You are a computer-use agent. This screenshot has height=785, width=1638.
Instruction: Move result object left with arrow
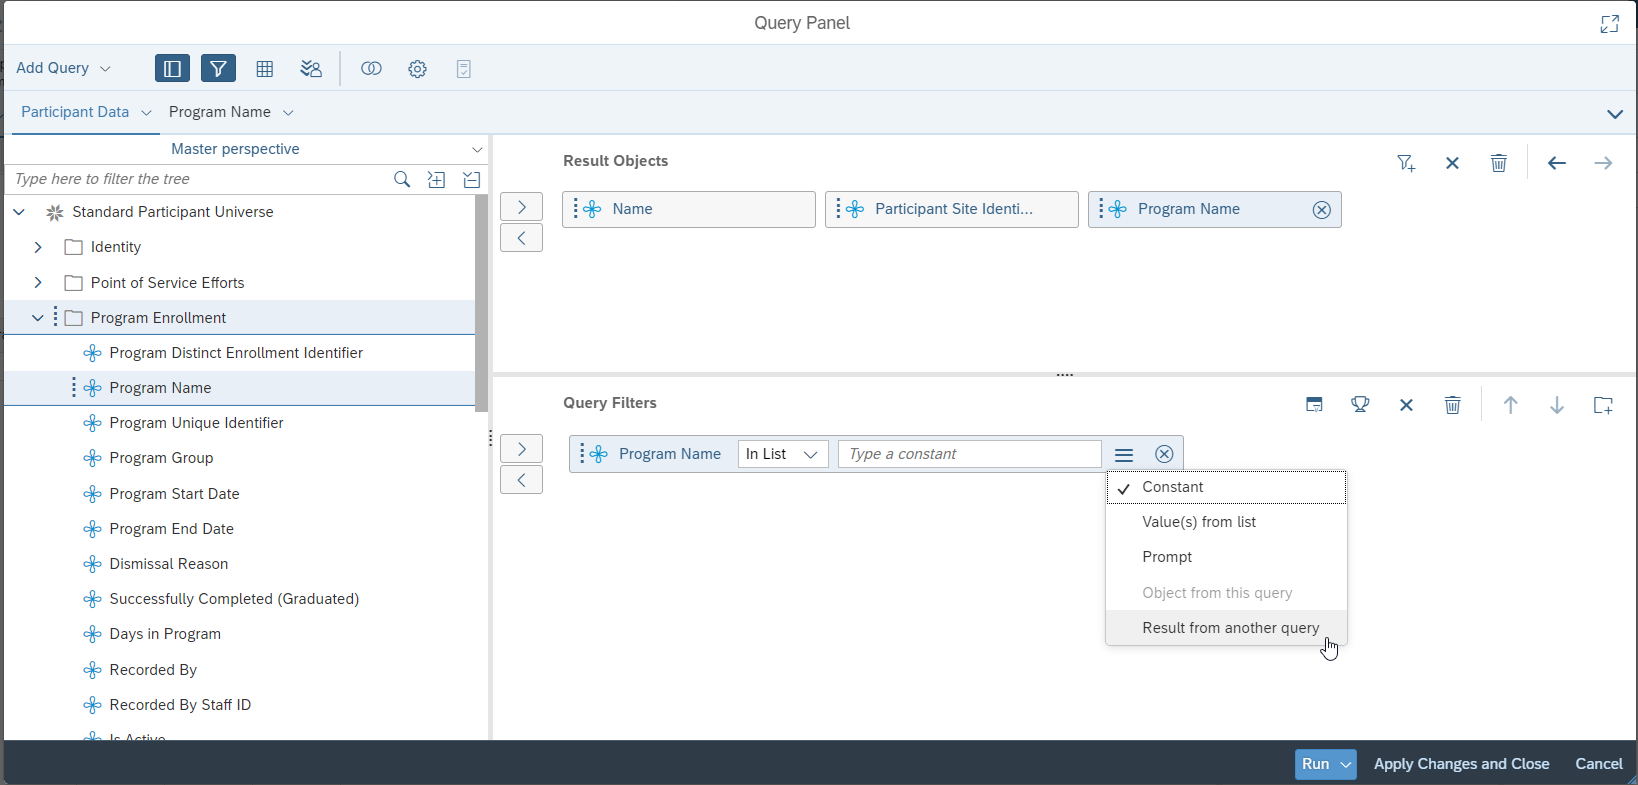tap(1556, 163)
